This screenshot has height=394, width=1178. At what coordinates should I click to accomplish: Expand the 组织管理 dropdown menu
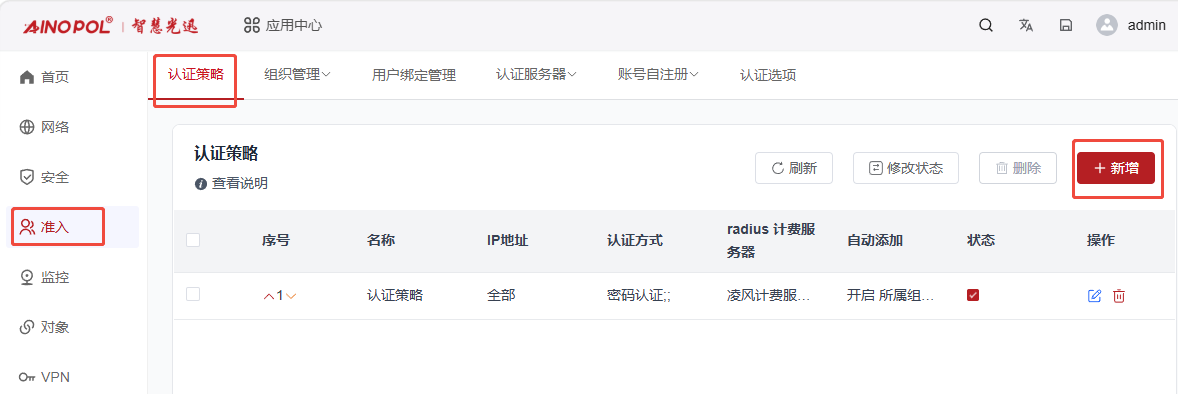coord(298,74)
